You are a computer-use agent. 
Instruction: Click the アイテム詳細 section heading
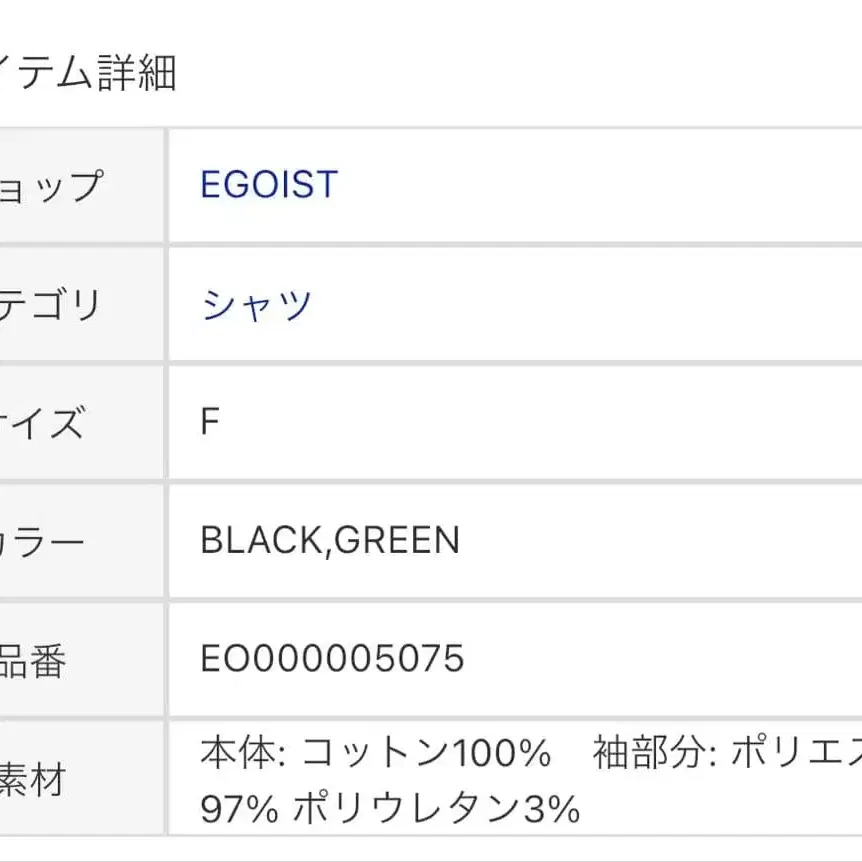88,72
